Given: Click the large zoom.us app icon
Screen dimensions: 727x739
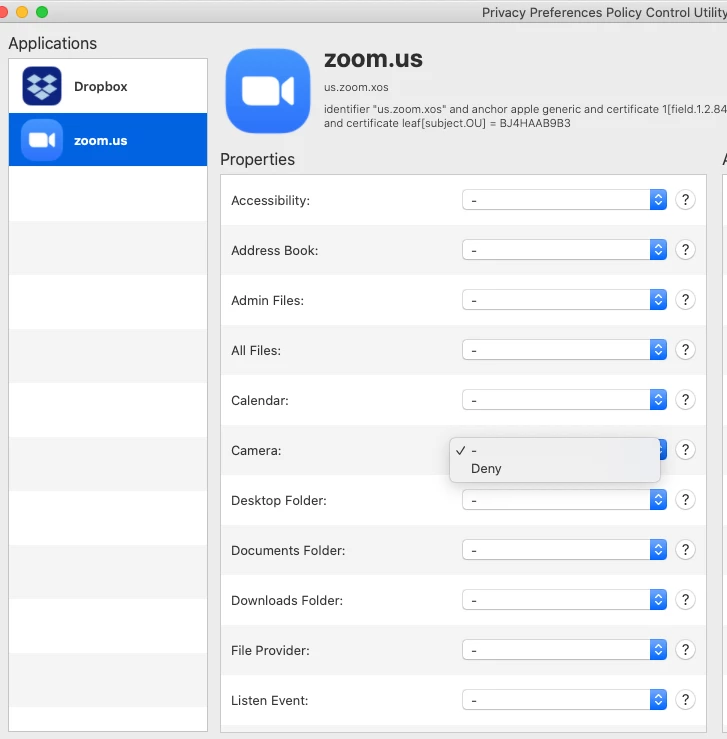Looking at the screenshot, I should click(x=268, y=90).
